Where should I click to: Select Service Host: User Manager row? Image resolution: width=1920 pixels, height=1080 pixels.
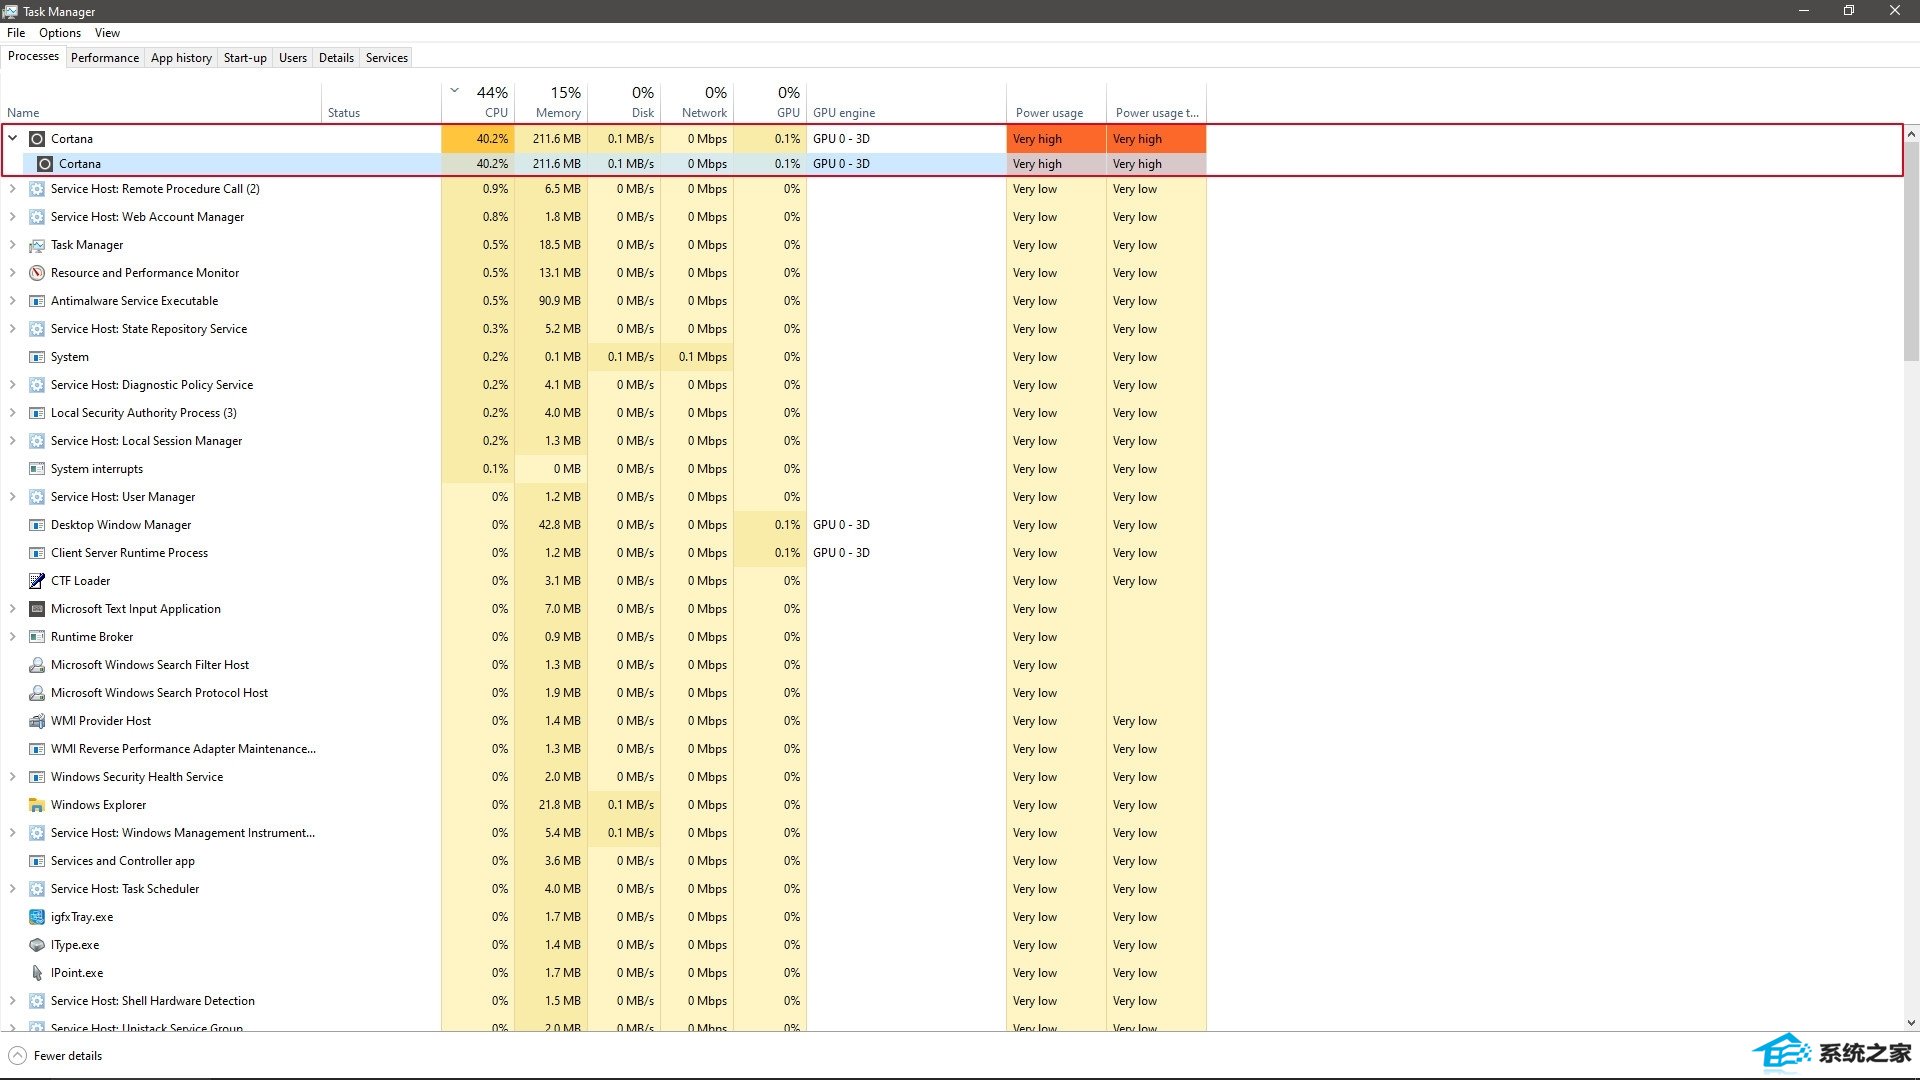603,497
